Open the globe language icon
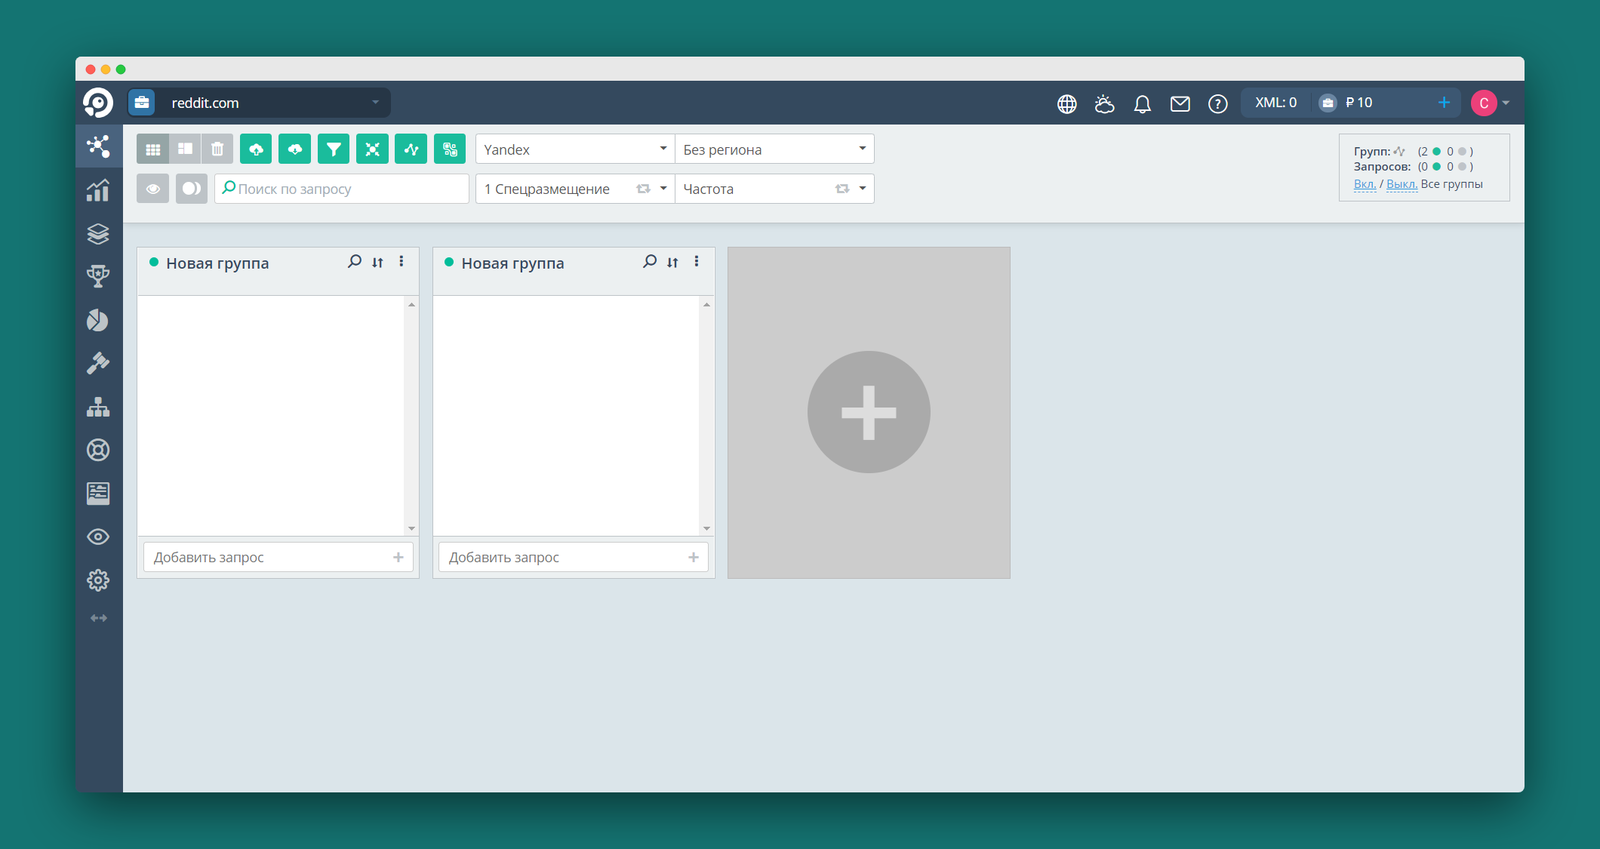This screenshot has width=1600, height=849. [x=1067, y=104]
